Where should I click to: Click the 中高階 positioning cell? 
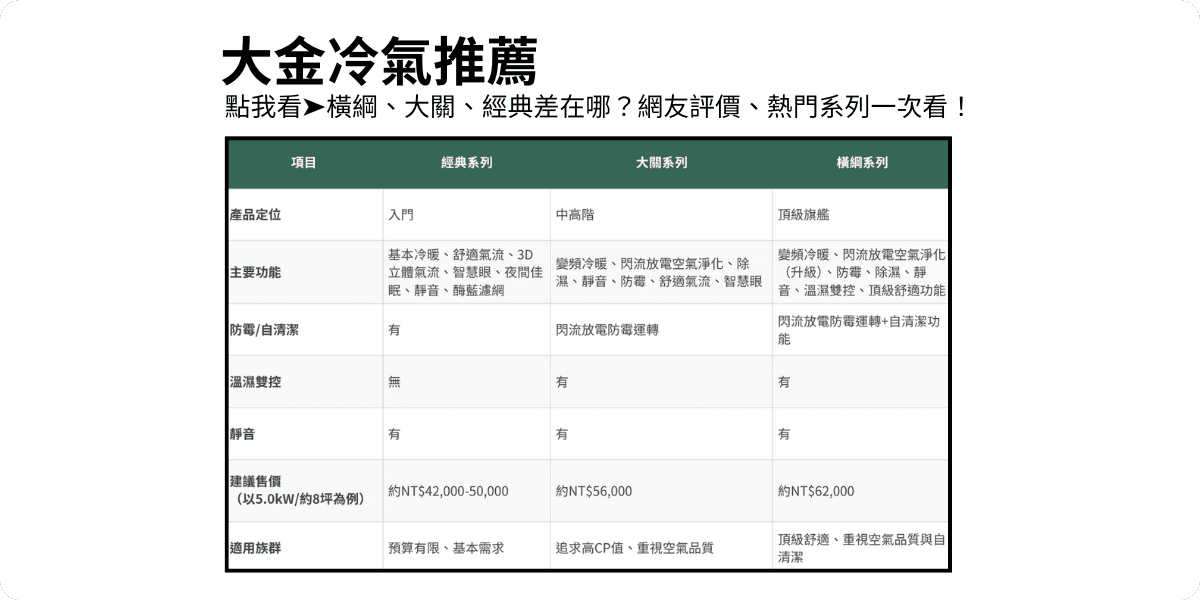tap(573, 214)
